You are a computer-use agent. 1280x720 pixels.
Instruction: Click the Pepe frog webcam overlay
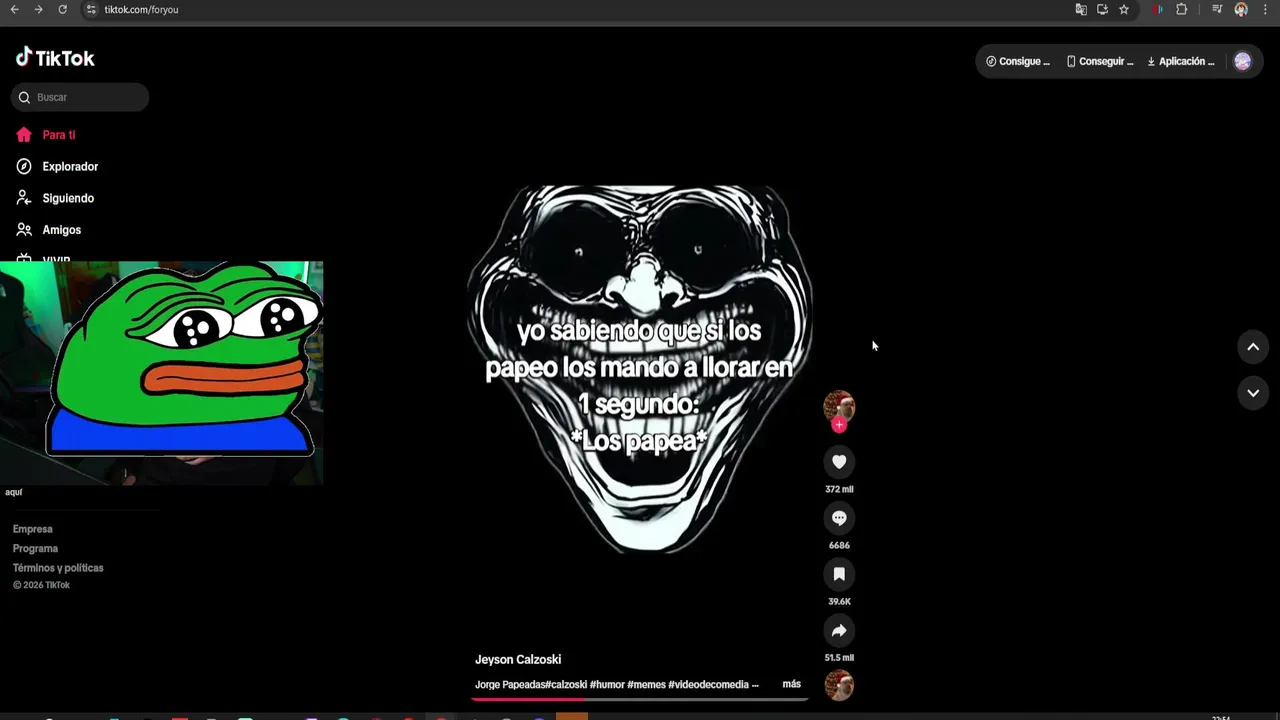pos(162,373)
